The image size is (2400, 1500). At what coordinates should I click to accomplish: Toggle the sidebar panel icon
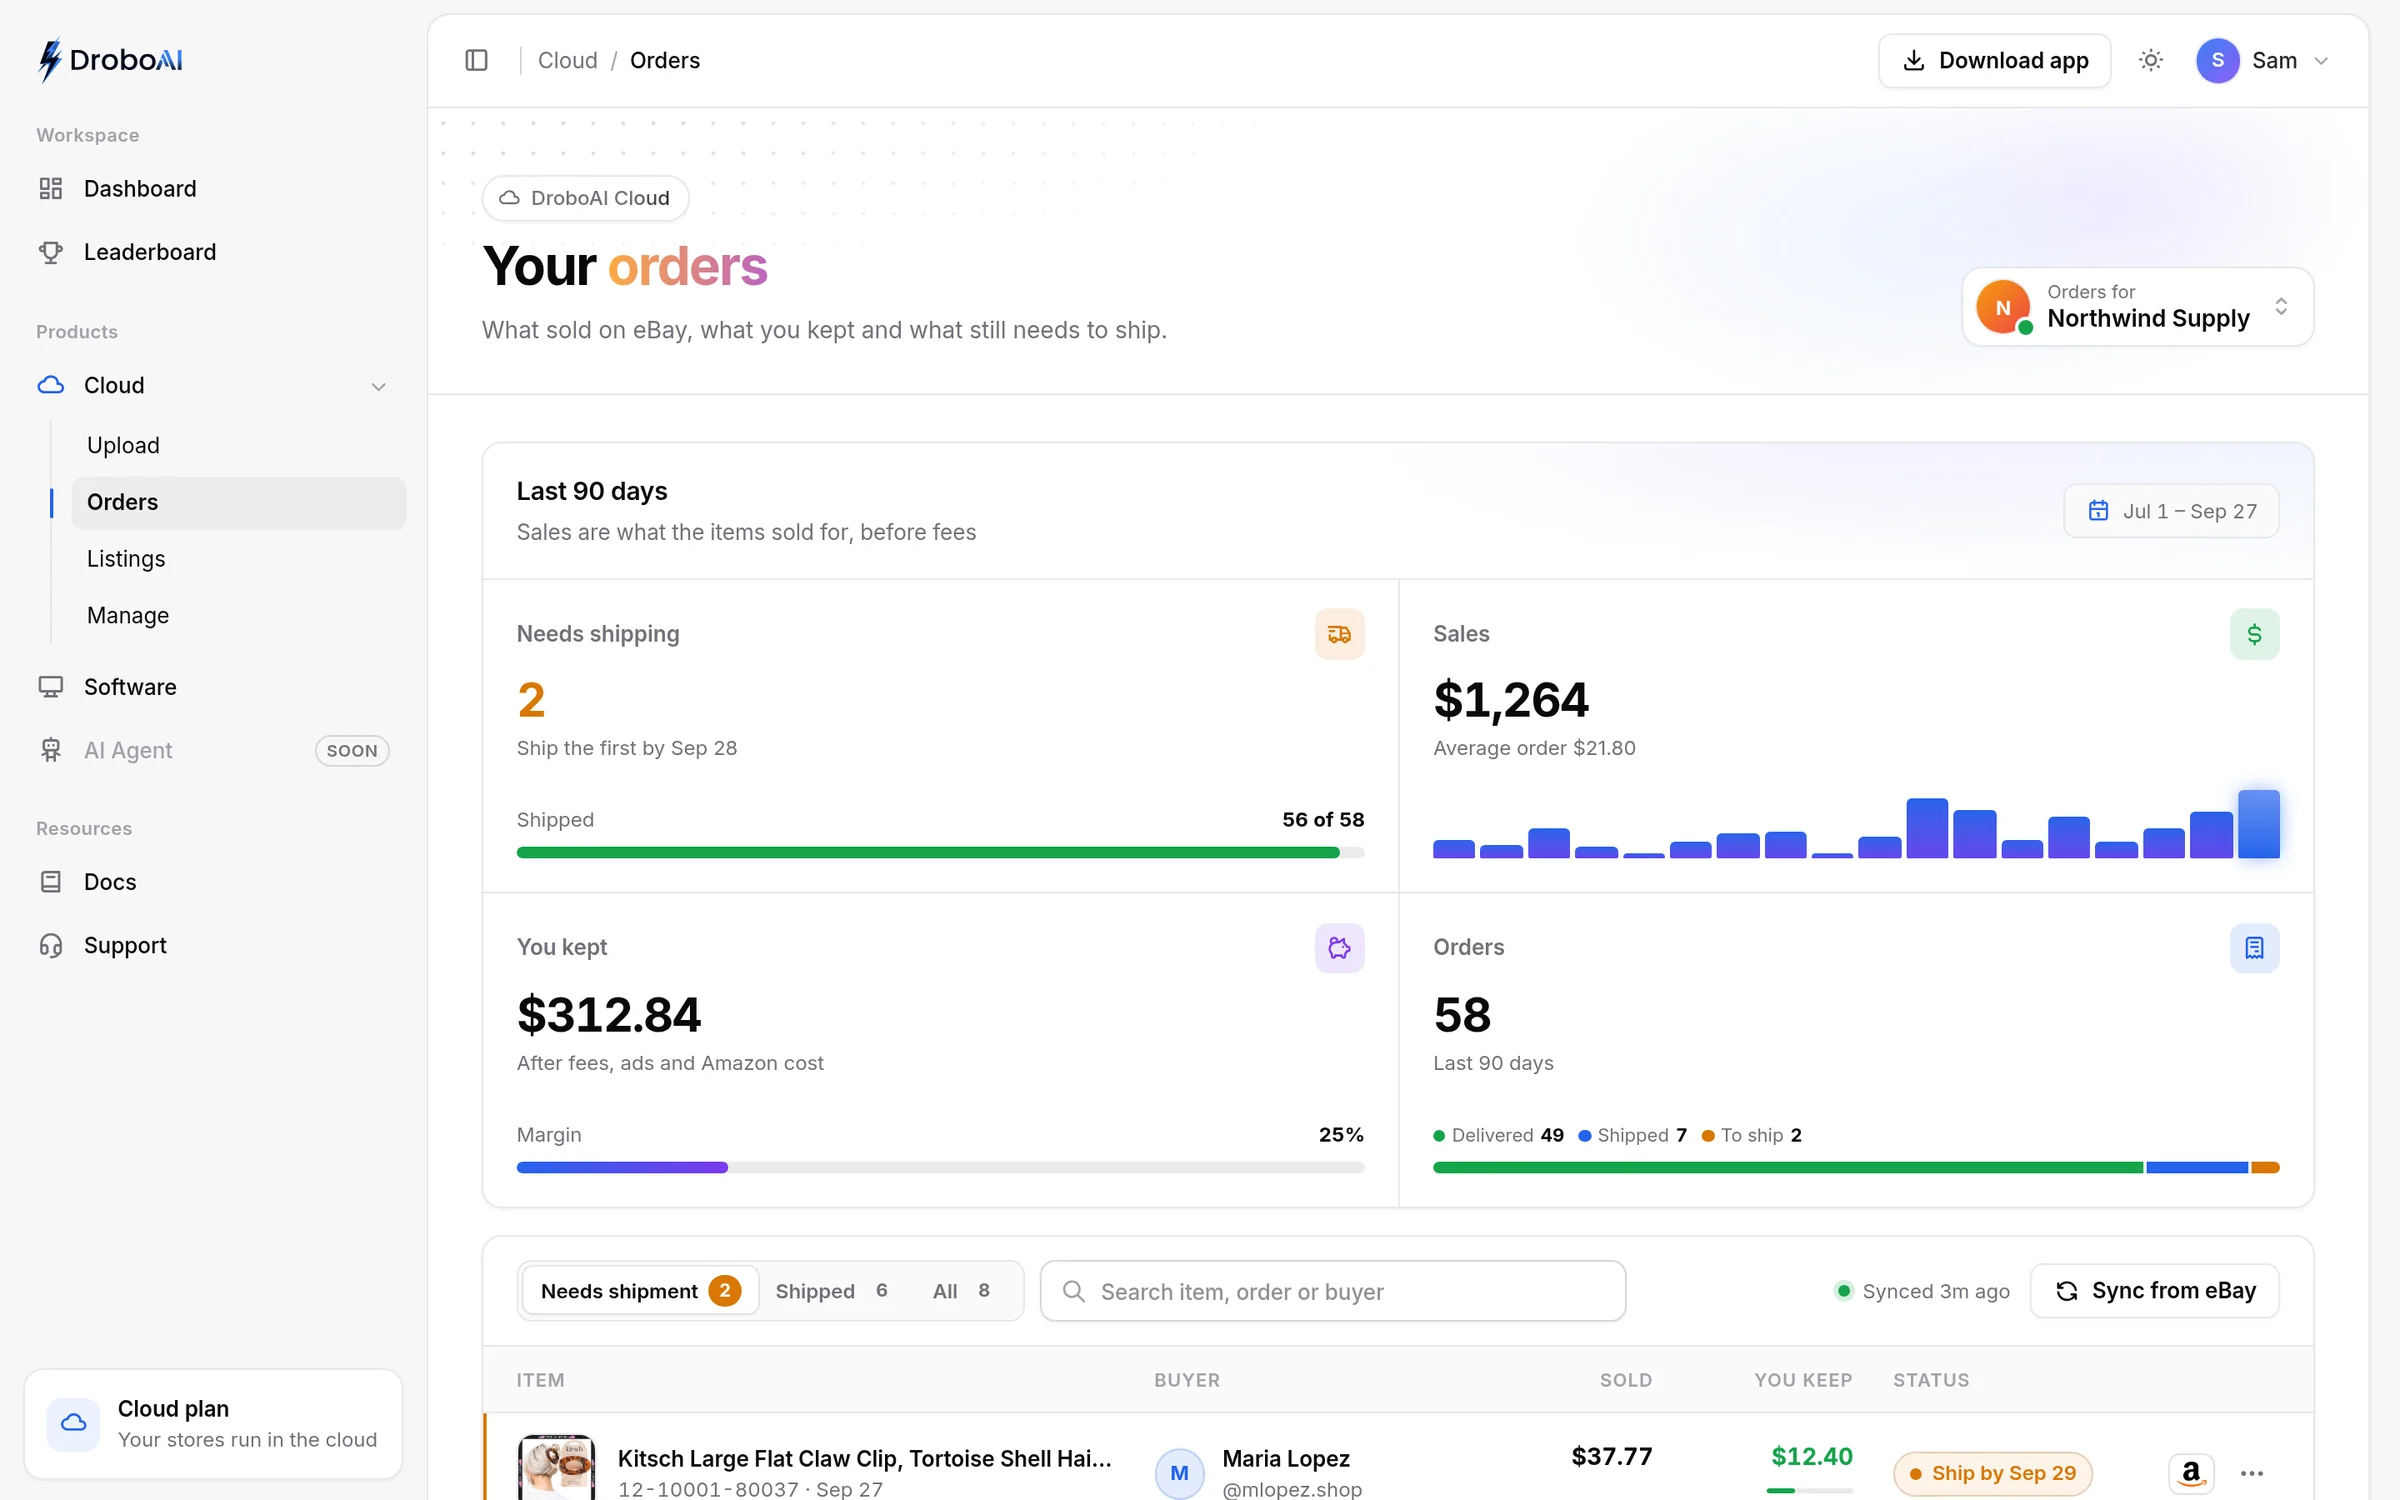(x=476, y=60)
